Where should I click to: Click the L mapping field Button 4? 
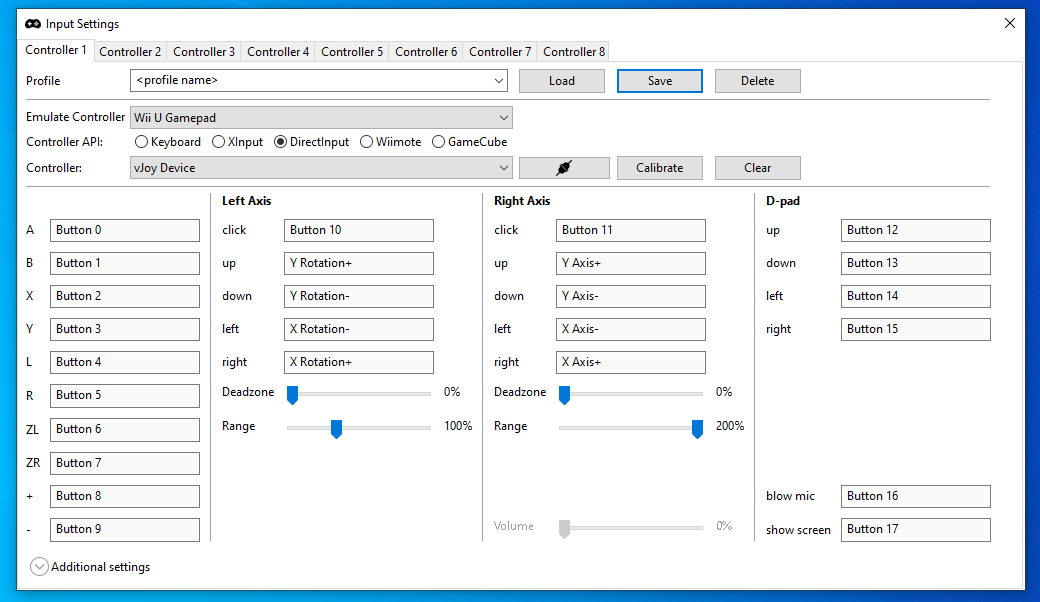pyautogui.click(x=125, y=362)
